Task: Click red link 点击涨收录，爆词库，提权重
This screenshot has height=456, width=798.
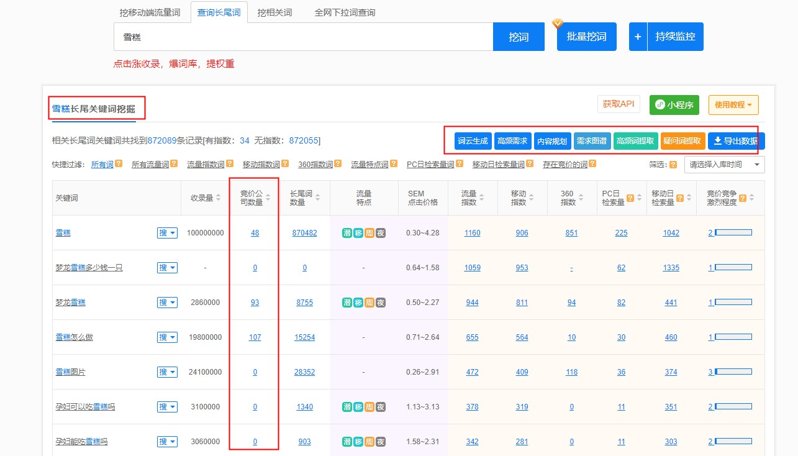Action: tap(174, 64)
